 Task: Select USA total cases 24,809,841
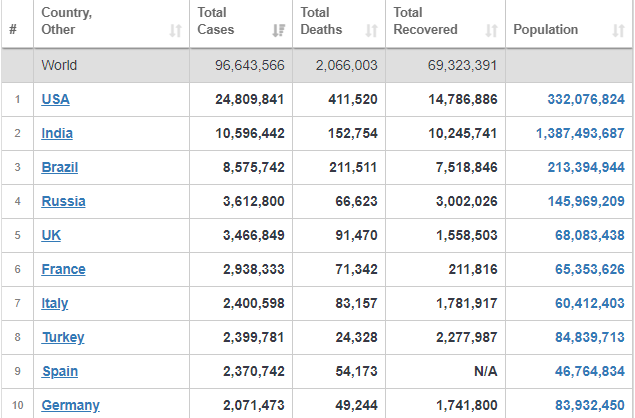[x=249, y=99]
